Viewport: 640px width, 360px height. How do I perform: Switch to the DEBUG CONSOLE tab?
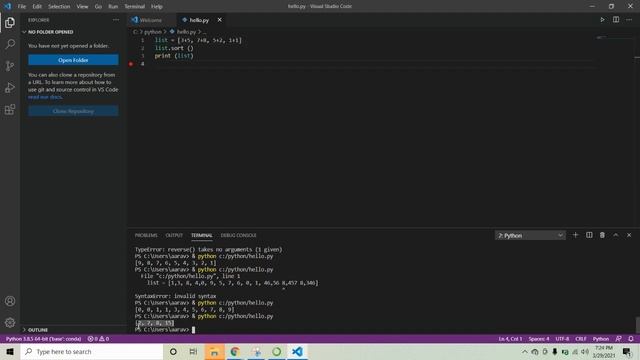238,236
